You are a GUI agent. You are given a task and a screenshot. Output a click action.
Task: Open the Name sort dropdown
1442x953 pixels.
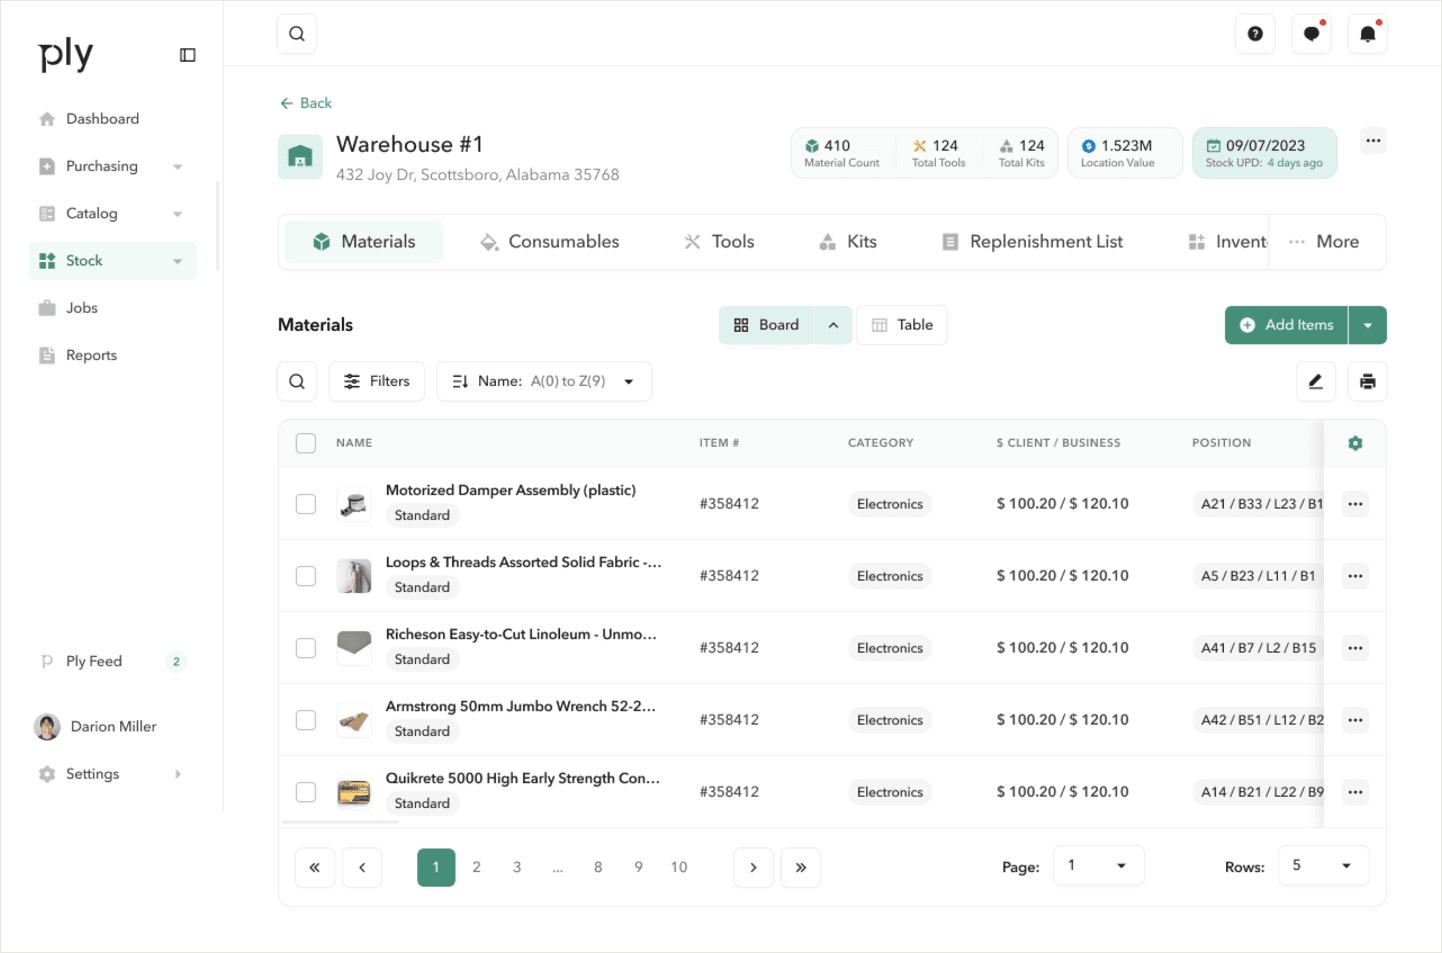(544, 381)
